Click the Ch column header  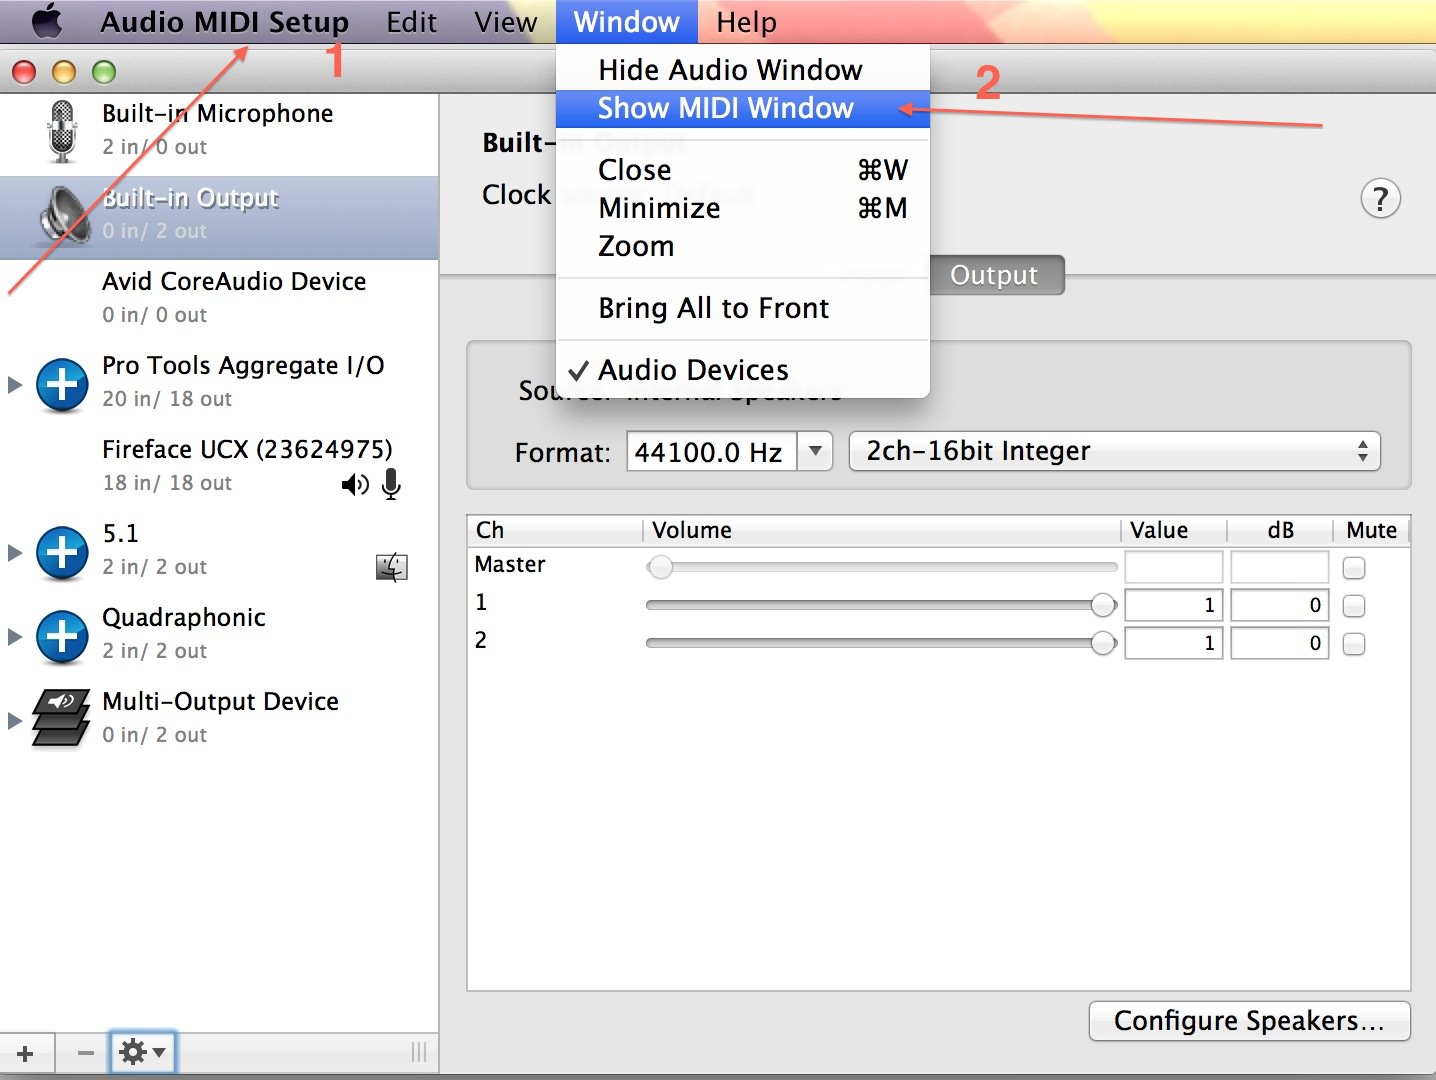555,530
